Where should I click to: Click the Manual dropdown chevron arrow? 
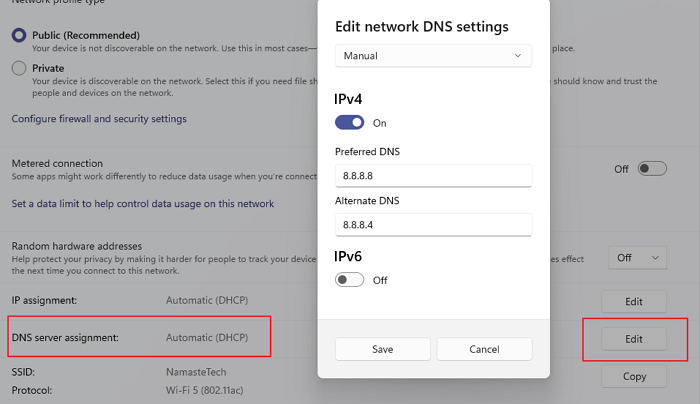pos(518,56)
